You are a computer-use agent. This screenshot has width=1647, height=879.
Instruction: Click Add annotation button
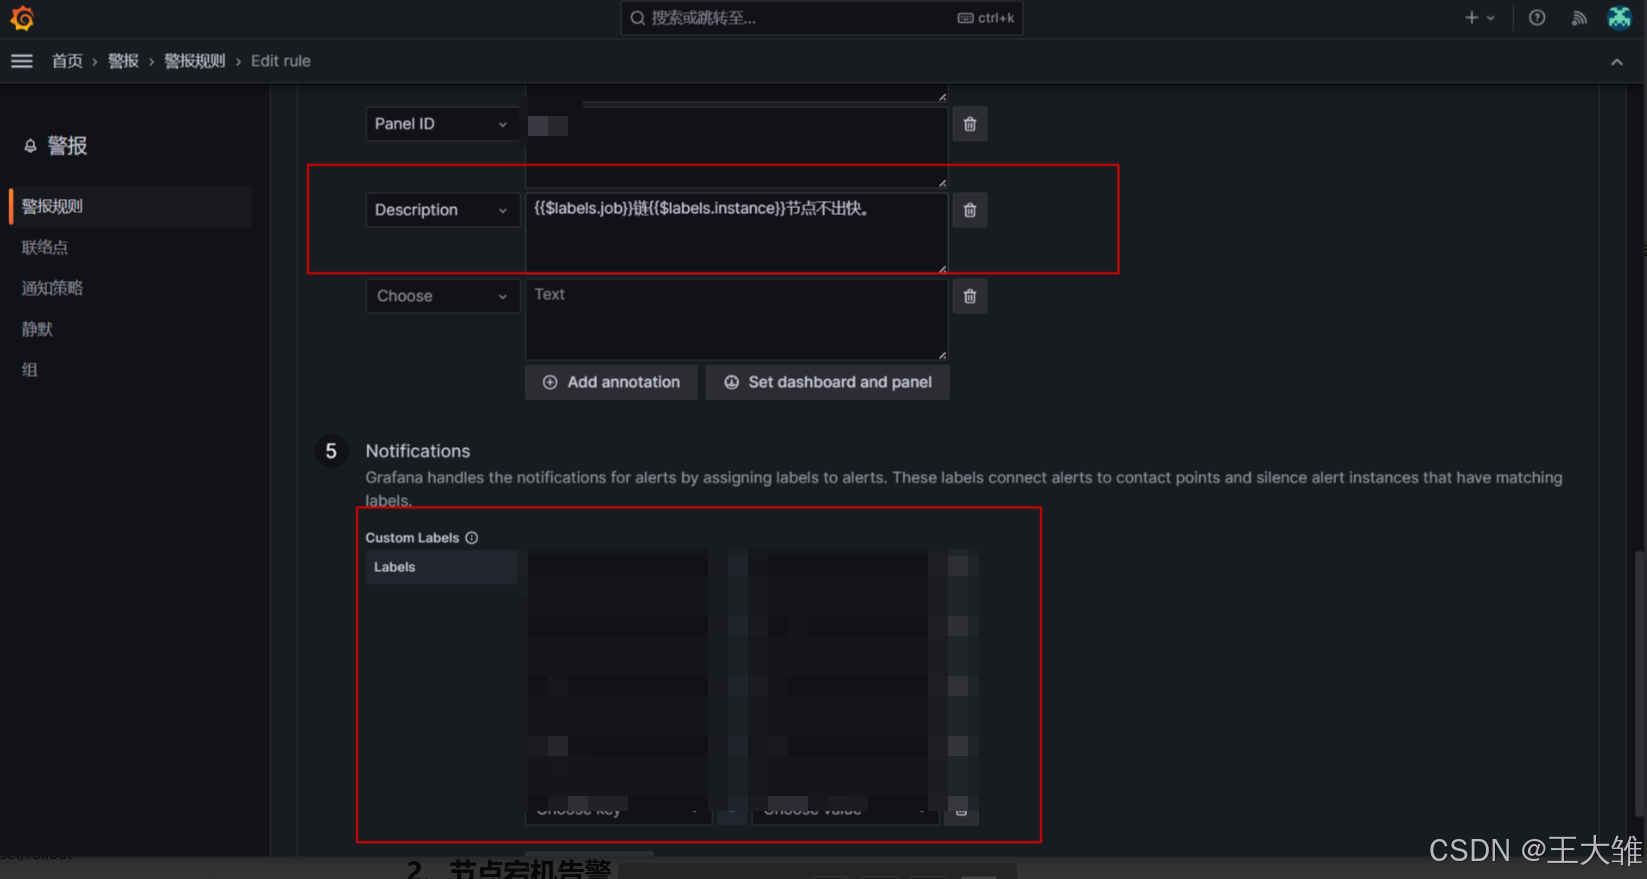point(611,382)
